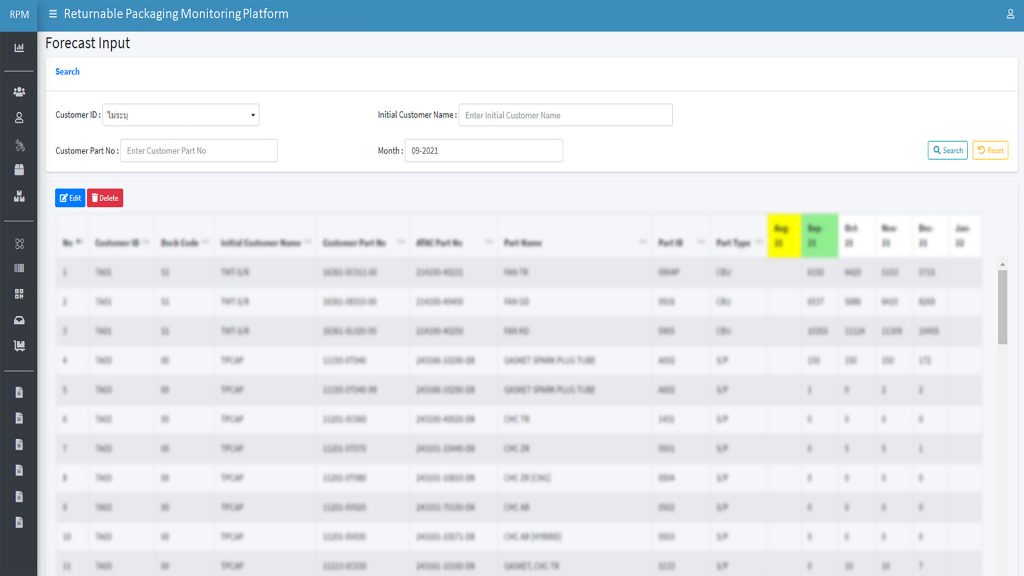The image size is (1024, 576).
Task: Open the pallet cart sidebar icon
Action: (x=19, y=345)
